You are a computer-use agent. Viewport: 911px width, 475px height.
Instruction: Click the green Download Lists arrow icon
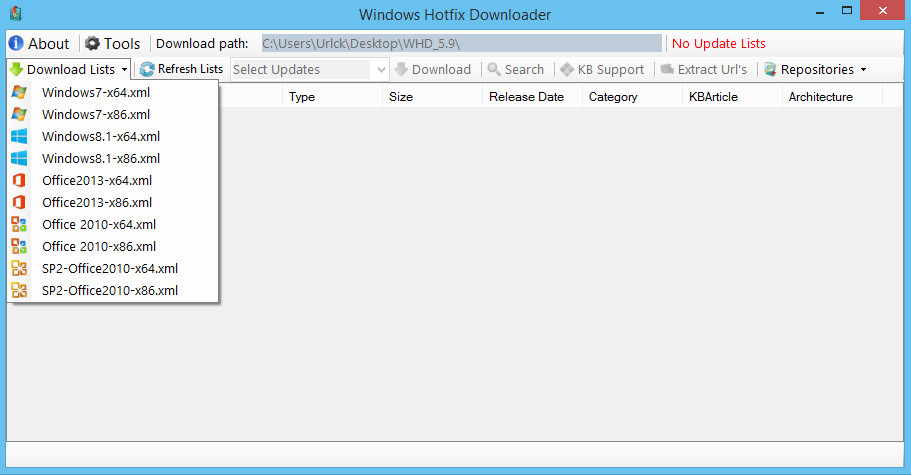point(16,69)
